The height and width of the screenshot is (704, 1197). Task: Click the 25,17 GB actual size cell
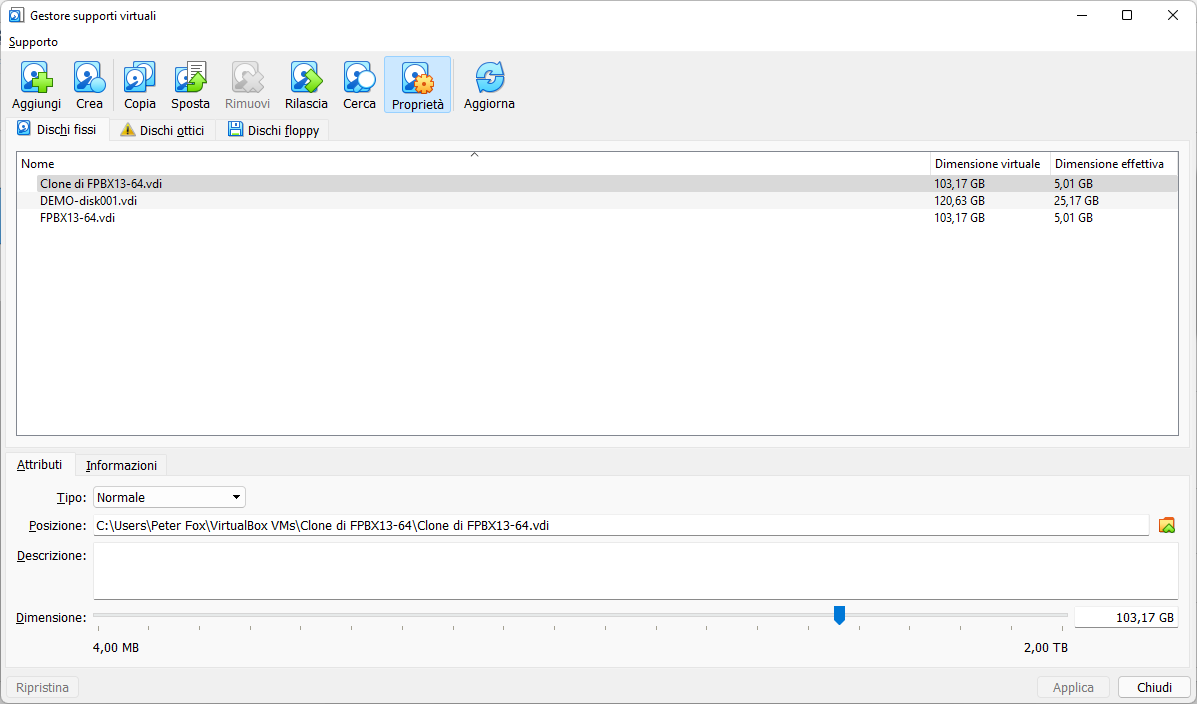(x=1076, y=201)
